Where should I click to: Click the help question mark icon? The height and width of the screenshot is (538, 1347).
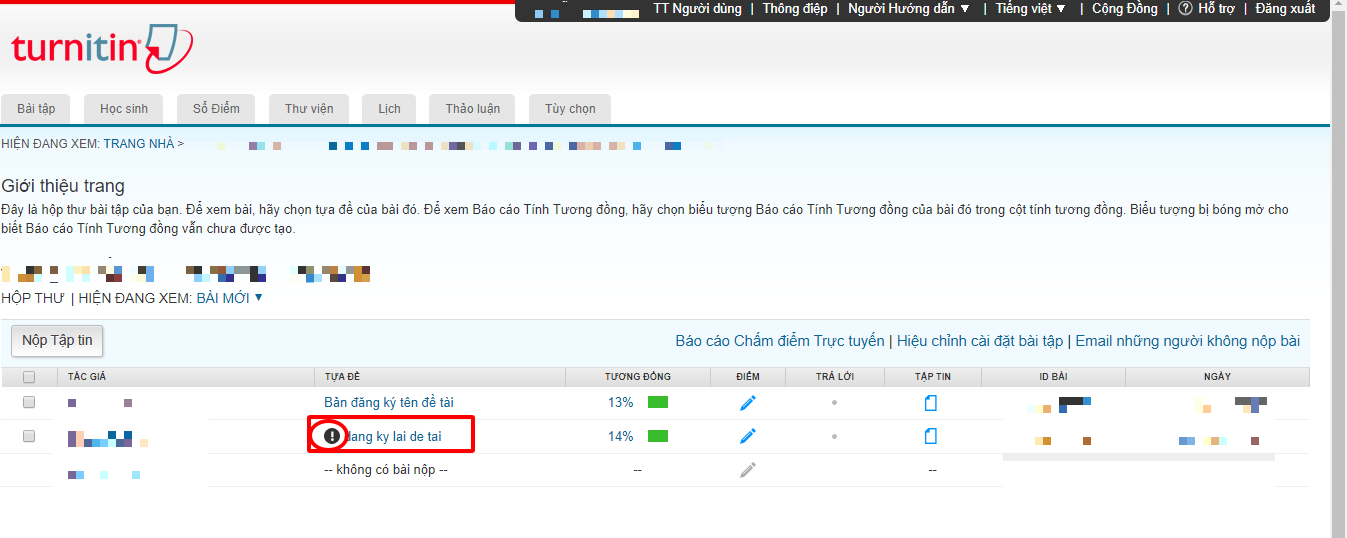[1185, 9]
